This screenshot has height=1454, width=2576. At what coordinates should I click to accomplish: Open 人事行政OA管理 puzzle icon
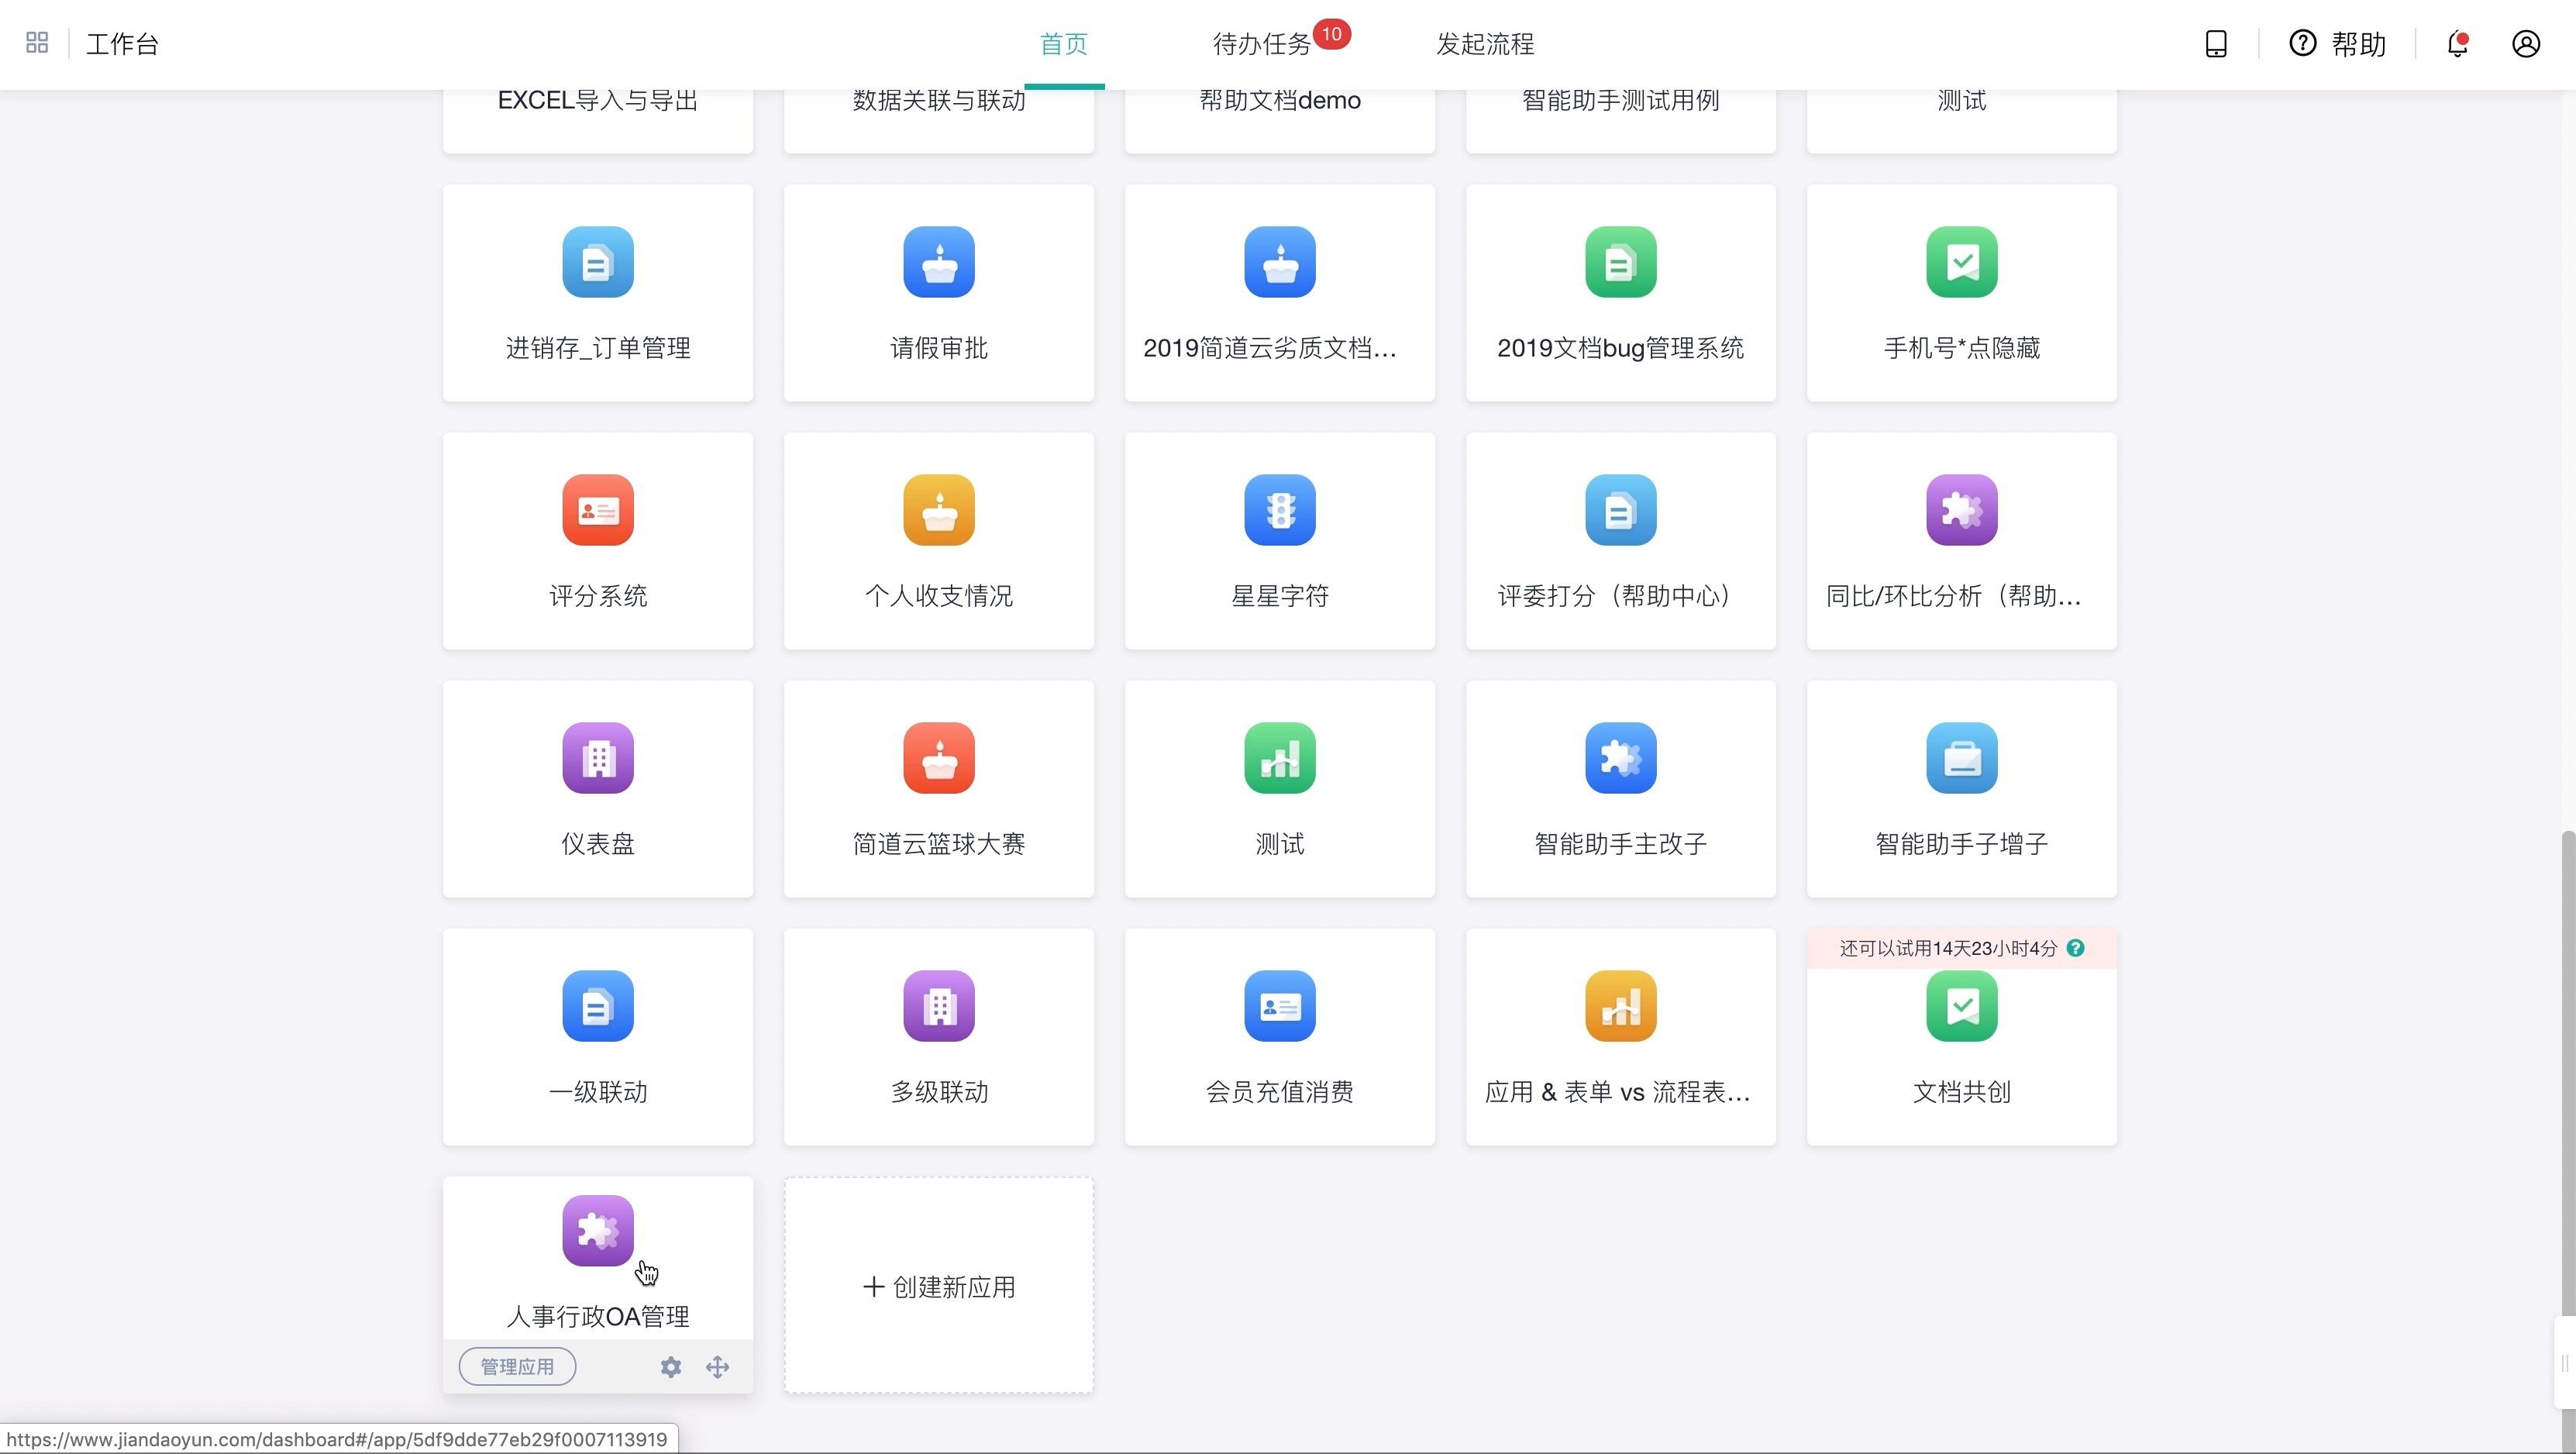[x=598, y=1231]
